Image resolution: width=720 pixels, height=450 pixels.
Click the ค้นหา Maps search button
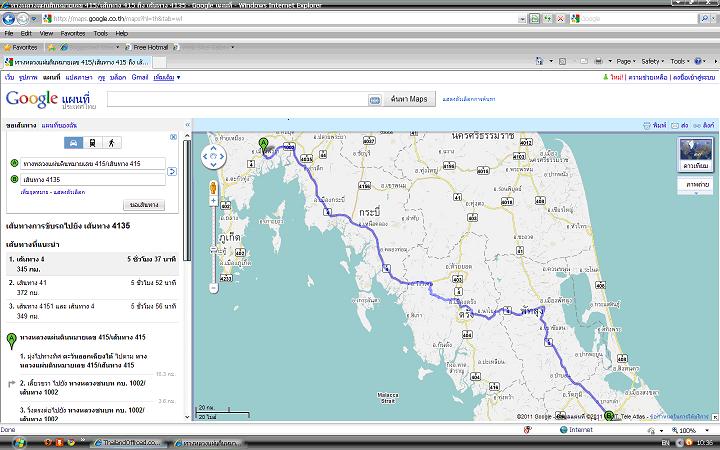409,99
